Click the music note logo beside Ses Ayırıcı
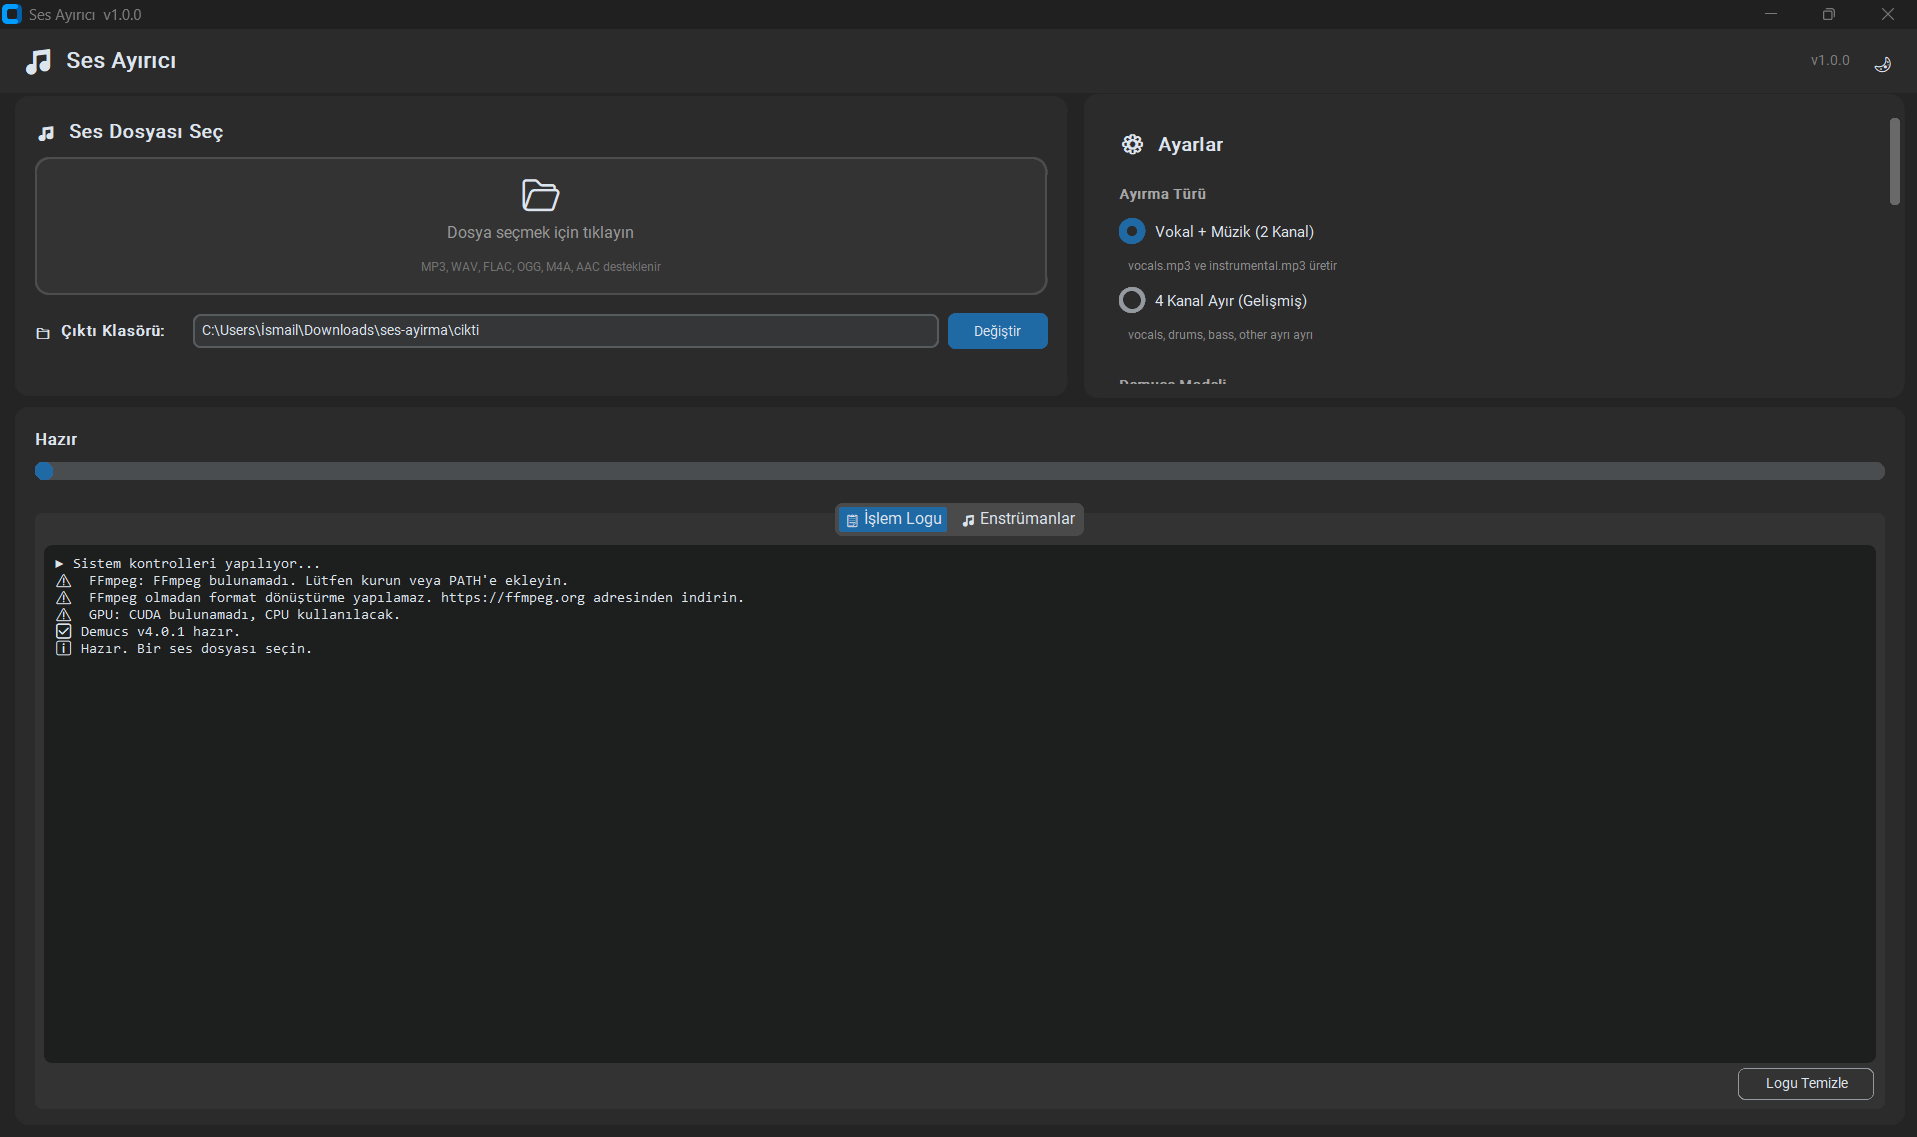The width and height of the screenshot is (1917, 1137). tap(38, 61)
